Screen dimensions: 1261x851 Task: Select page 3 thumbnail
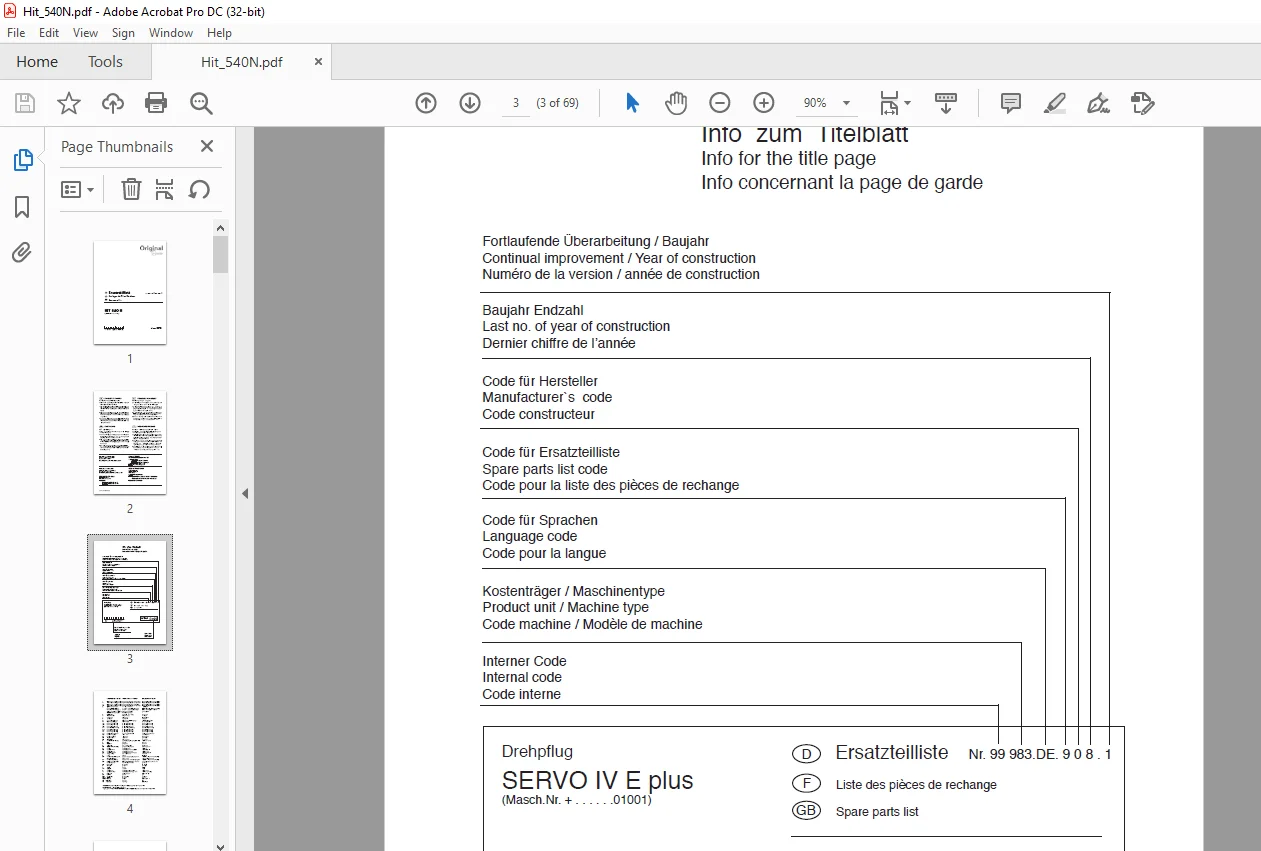[130, 592]
